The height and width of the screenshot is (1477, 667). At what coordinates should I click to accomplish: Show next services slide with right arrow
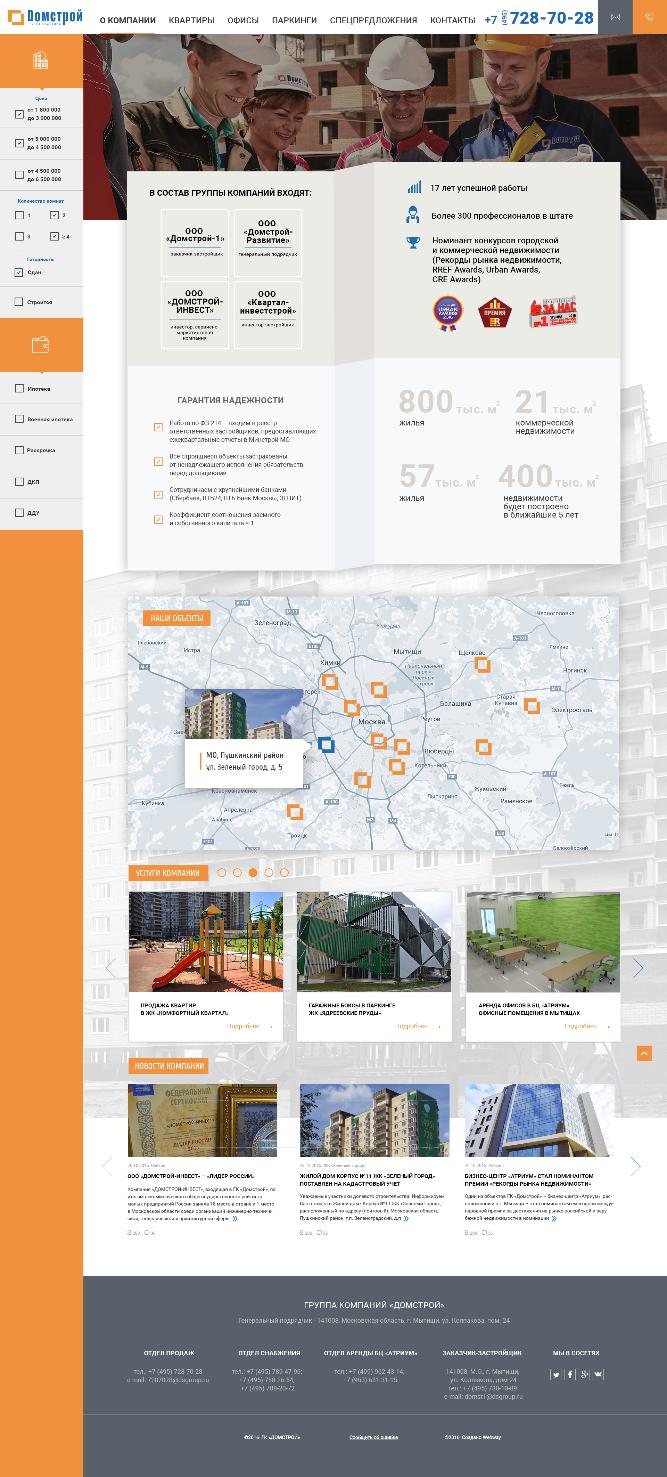tap(638, 967)
